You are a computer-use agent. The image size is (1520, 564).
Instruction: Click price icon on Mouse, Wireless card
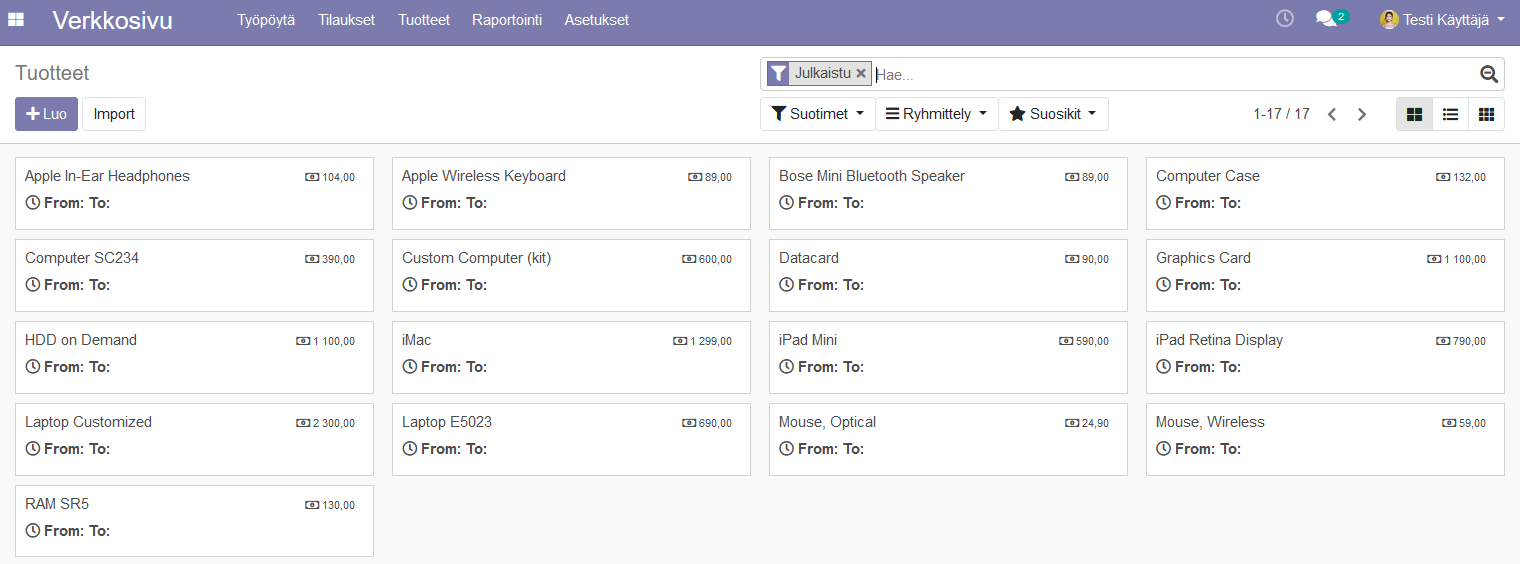coord(1449,423)
